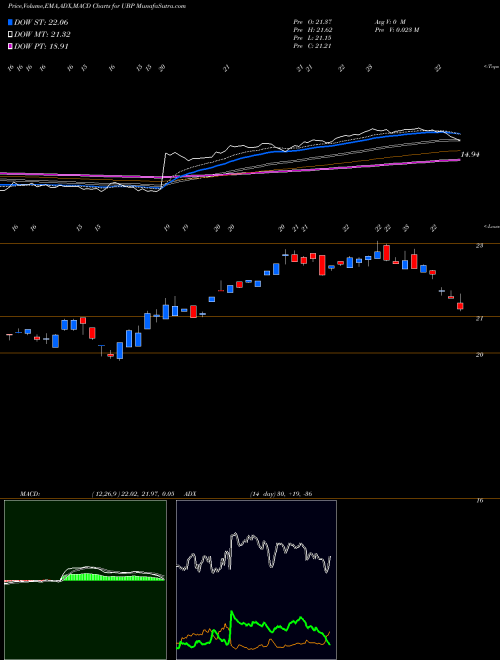The image size is (500, 660).
Task: Click the Pre O: 21.37 value
Action: tap(312, 22)
